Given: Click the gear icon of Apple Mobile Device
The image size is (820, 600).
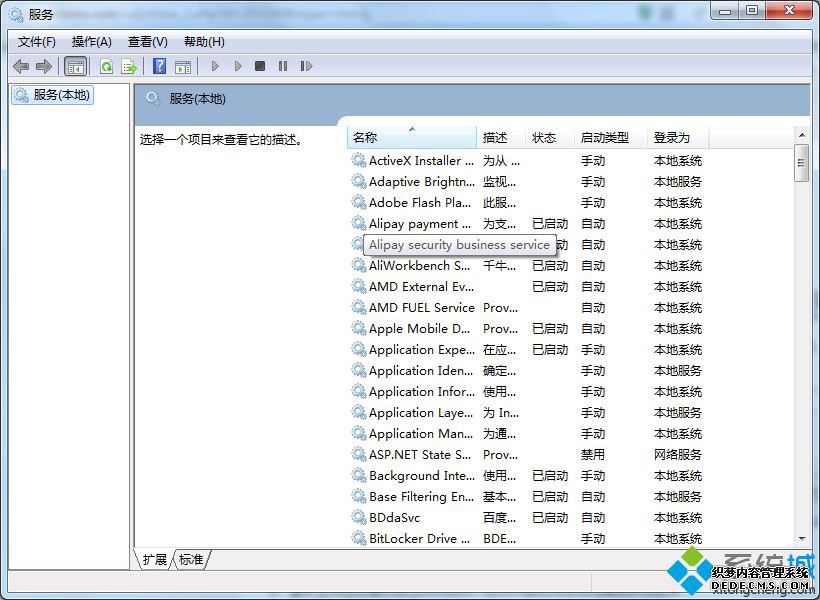Looking at the screenshot, I should [x=358, y=328].
